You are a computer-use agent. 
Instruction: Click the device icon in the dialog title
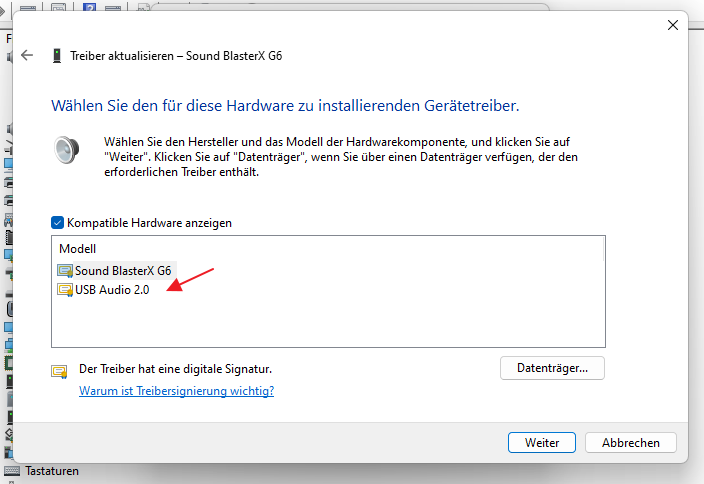click(x=57, y=56)
